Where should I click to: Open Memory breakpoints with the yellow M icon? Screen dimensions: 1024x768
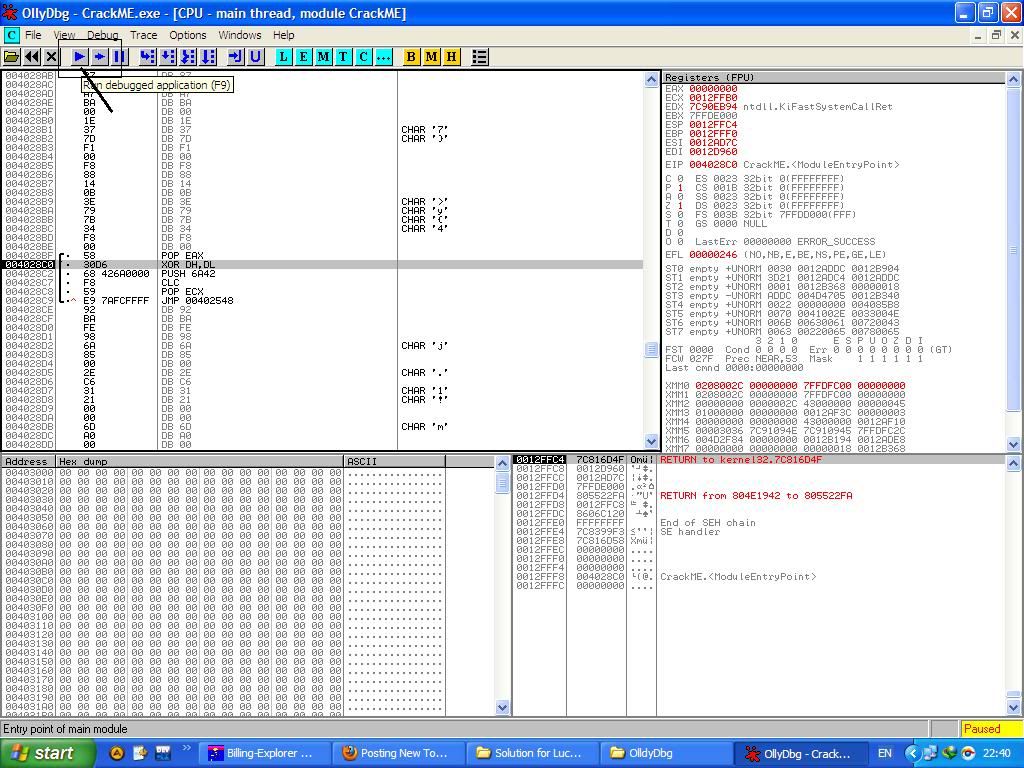click(431, 57)
